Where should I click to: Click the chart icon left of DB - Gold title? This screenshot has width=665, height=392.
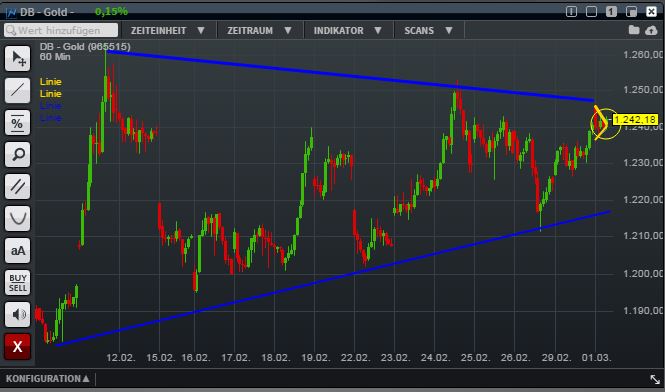tap(11, 12)
